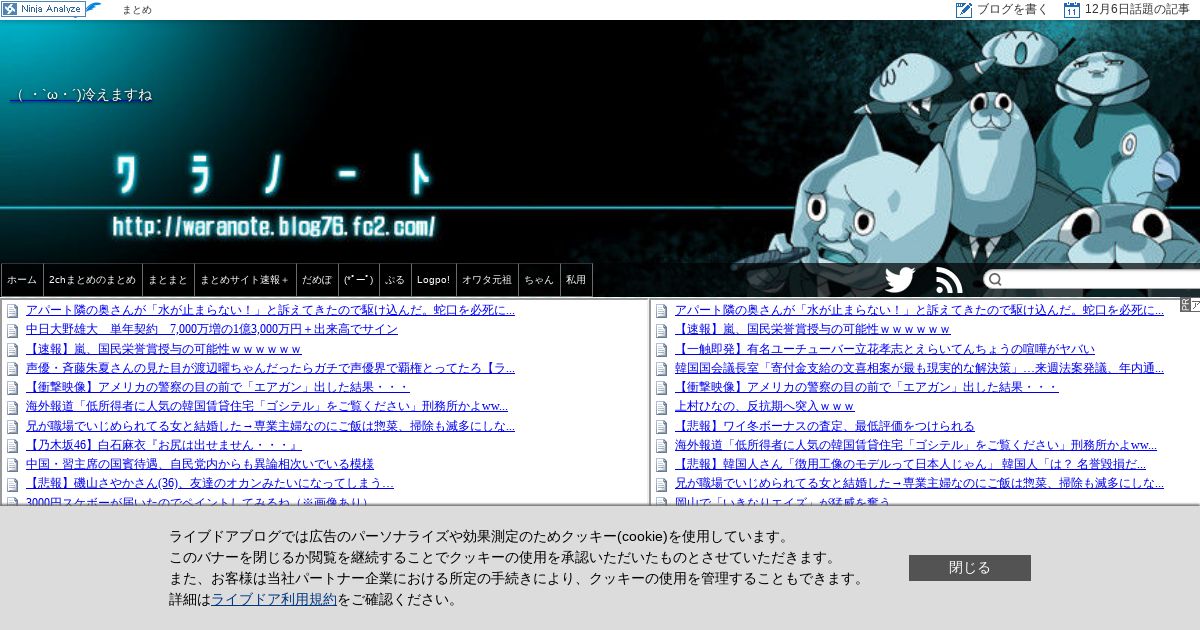Open 【悲報】磯山さやかさん(36) article link

click(x=210, y=485)
